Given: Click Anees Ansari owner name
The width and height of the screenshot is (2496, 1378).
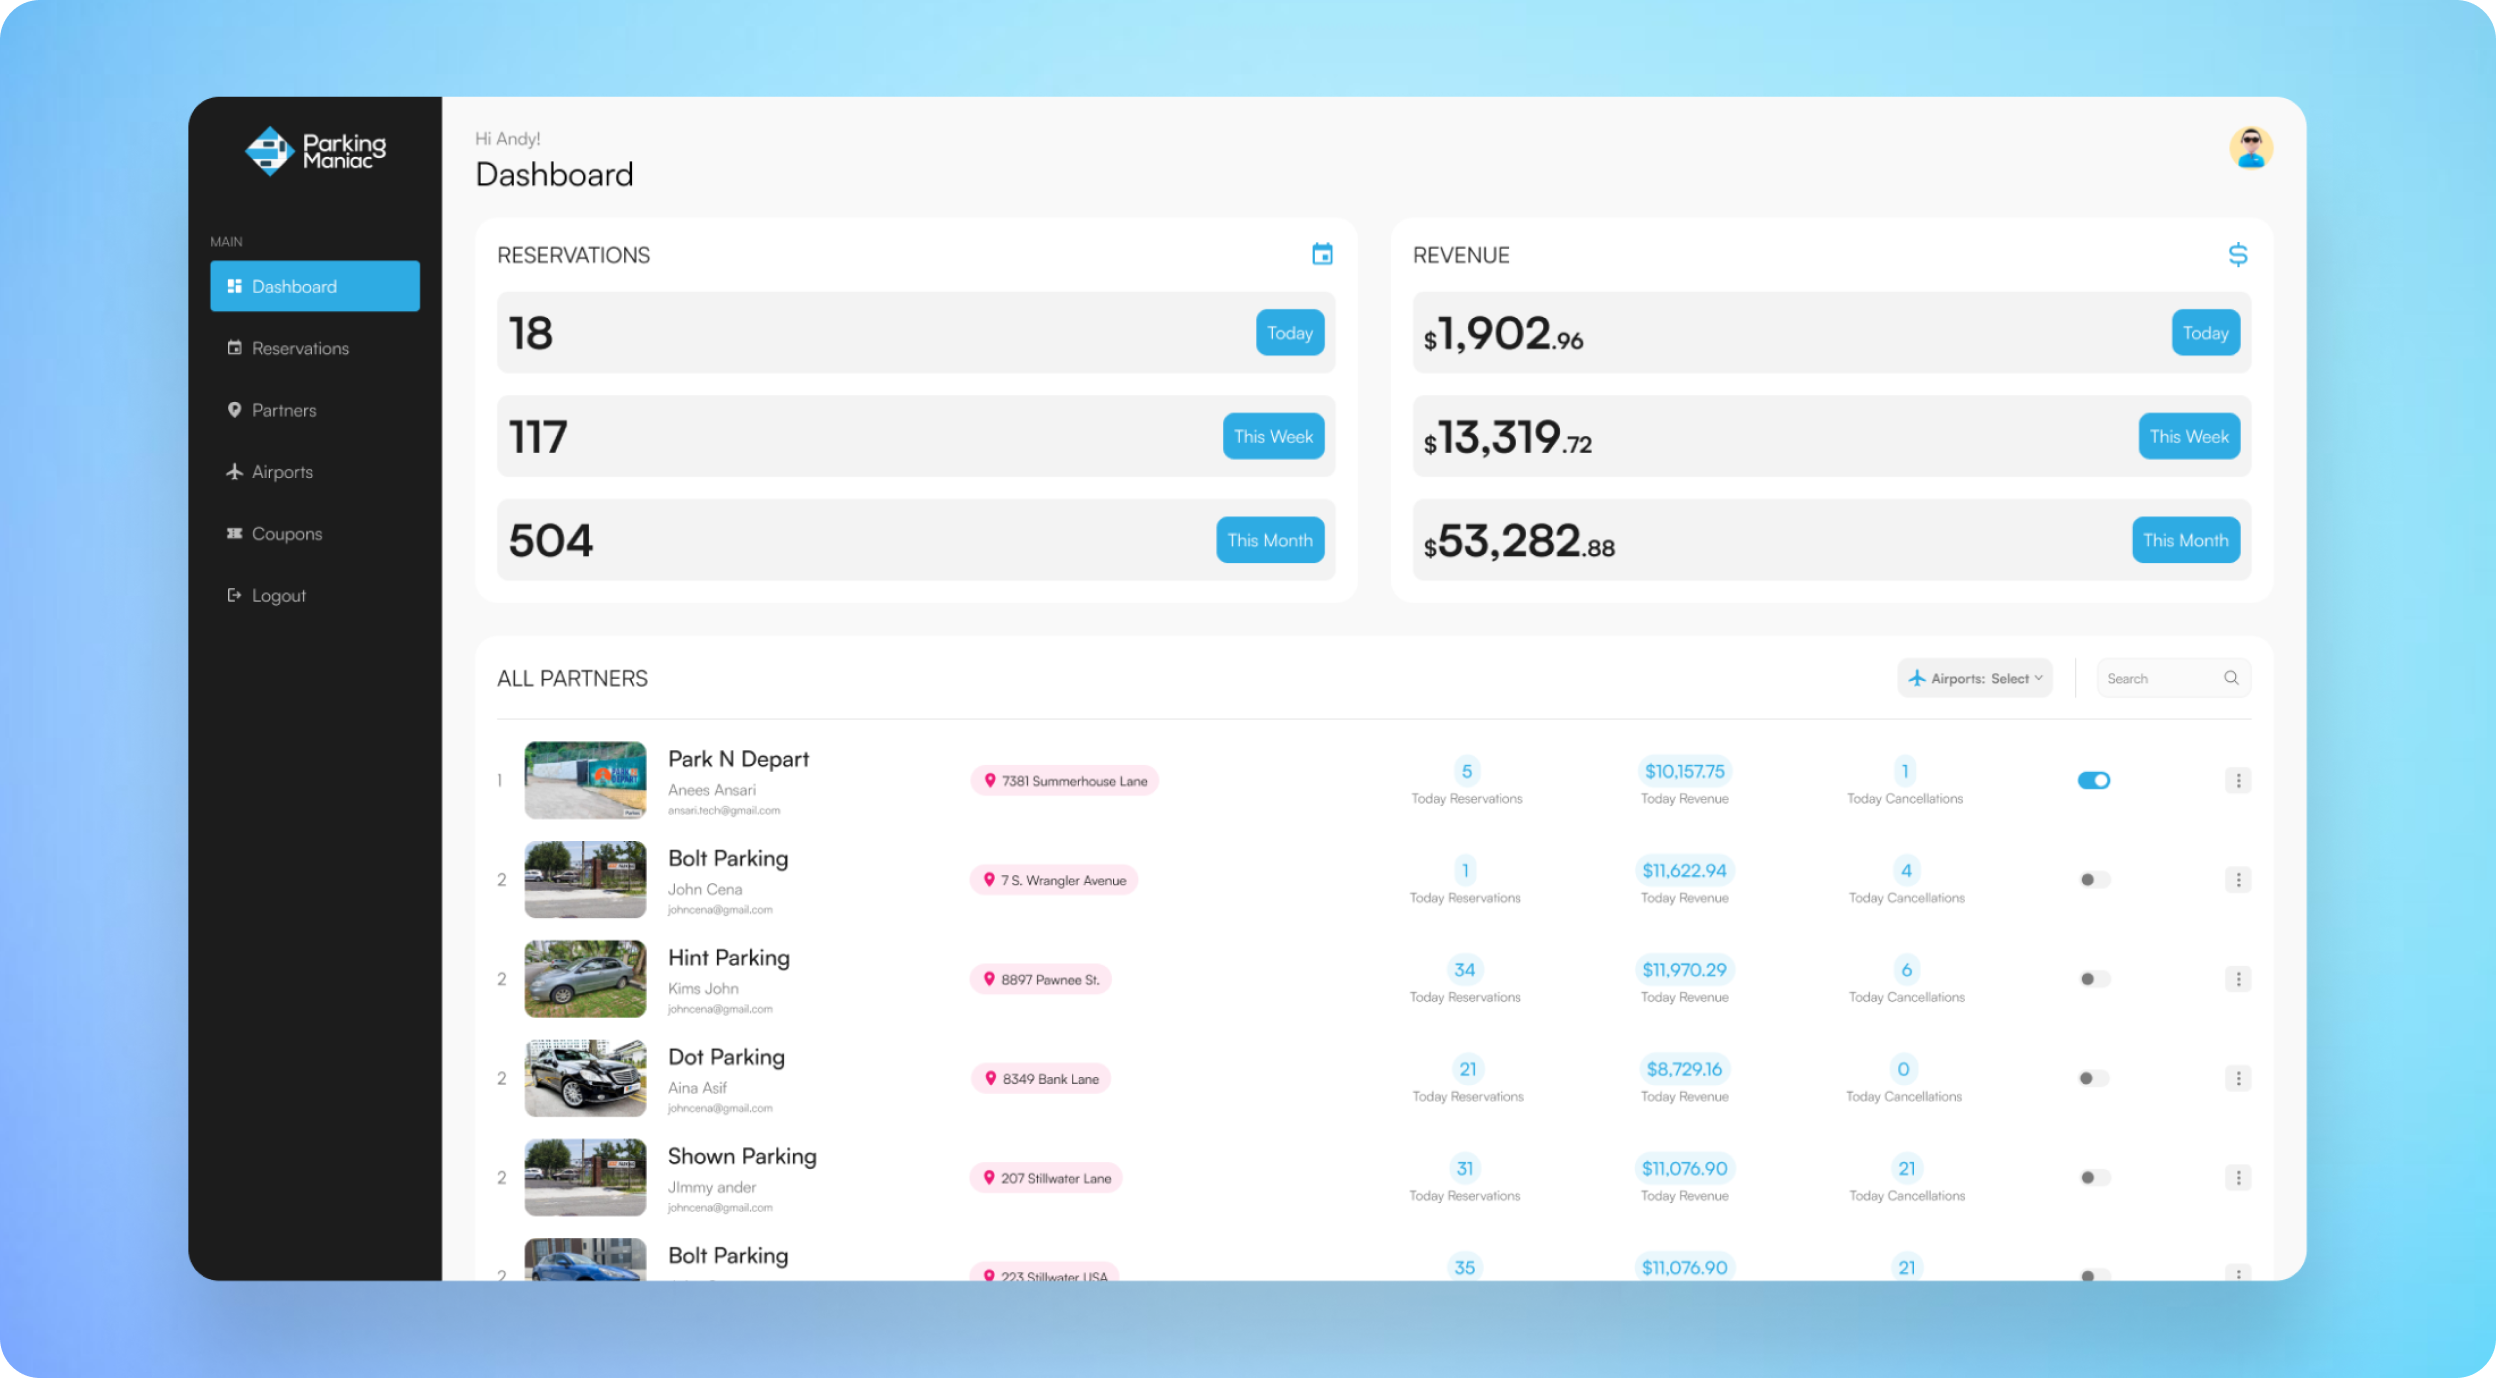Looking at the screenshot, I should click(x=712, y=790).
